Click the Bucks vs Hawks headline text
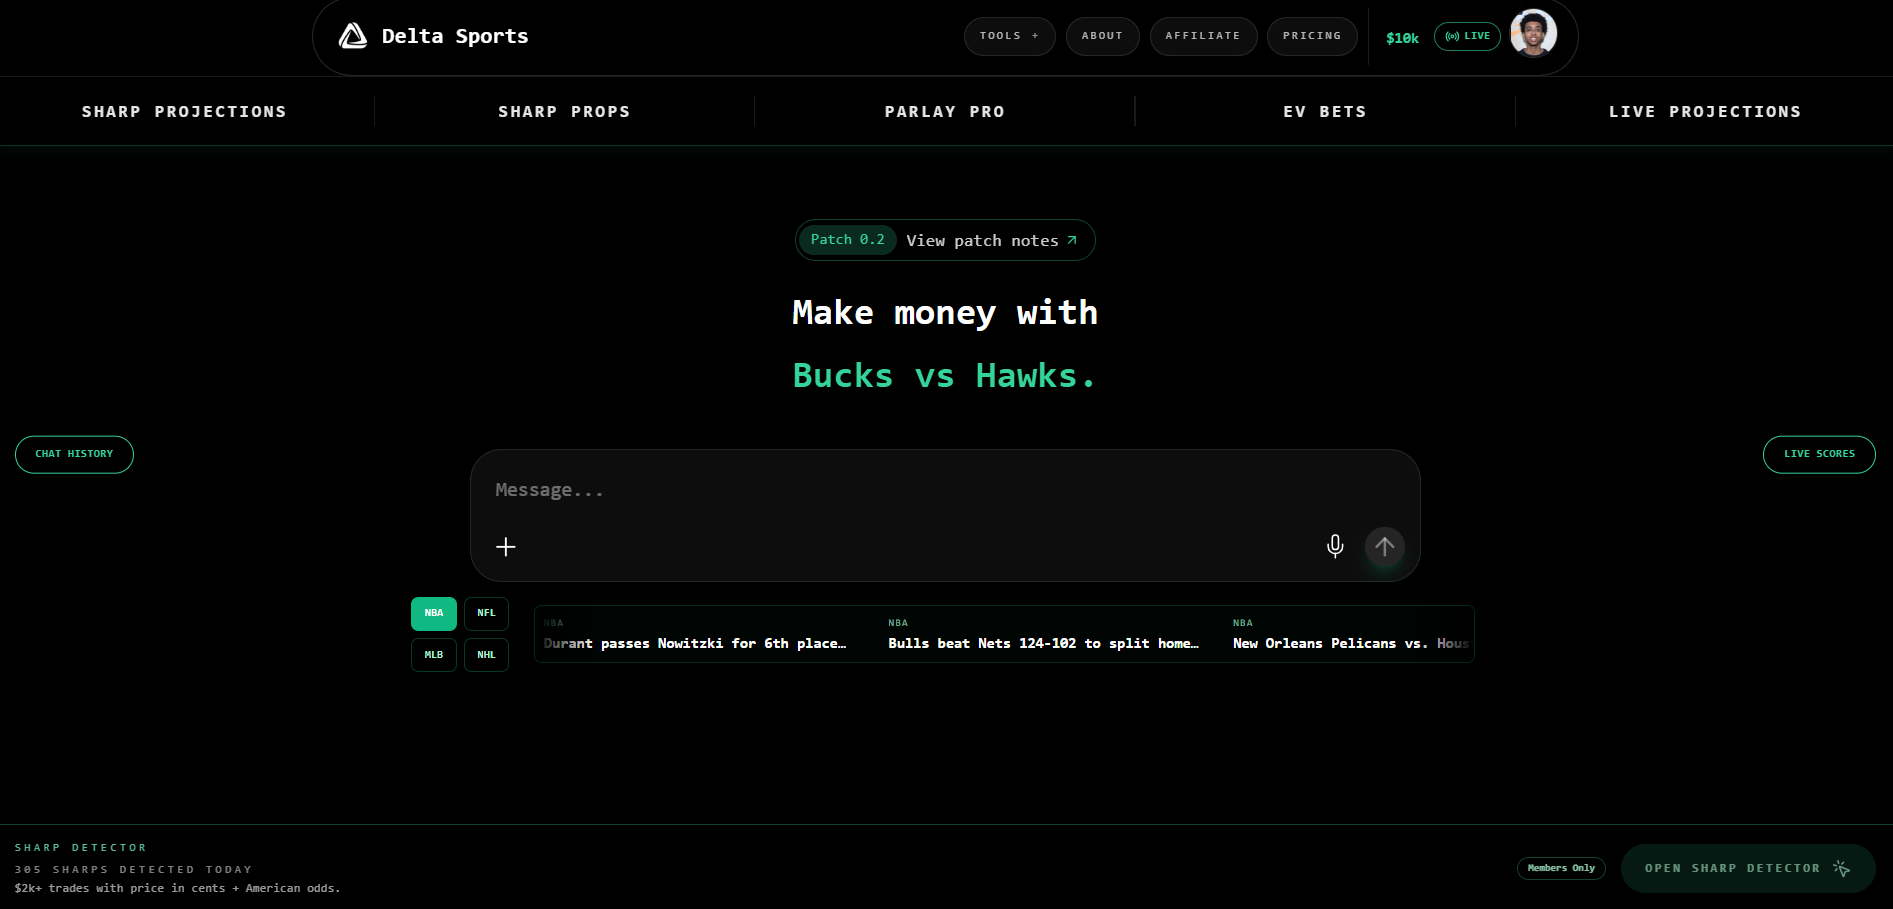 (945, 376)
